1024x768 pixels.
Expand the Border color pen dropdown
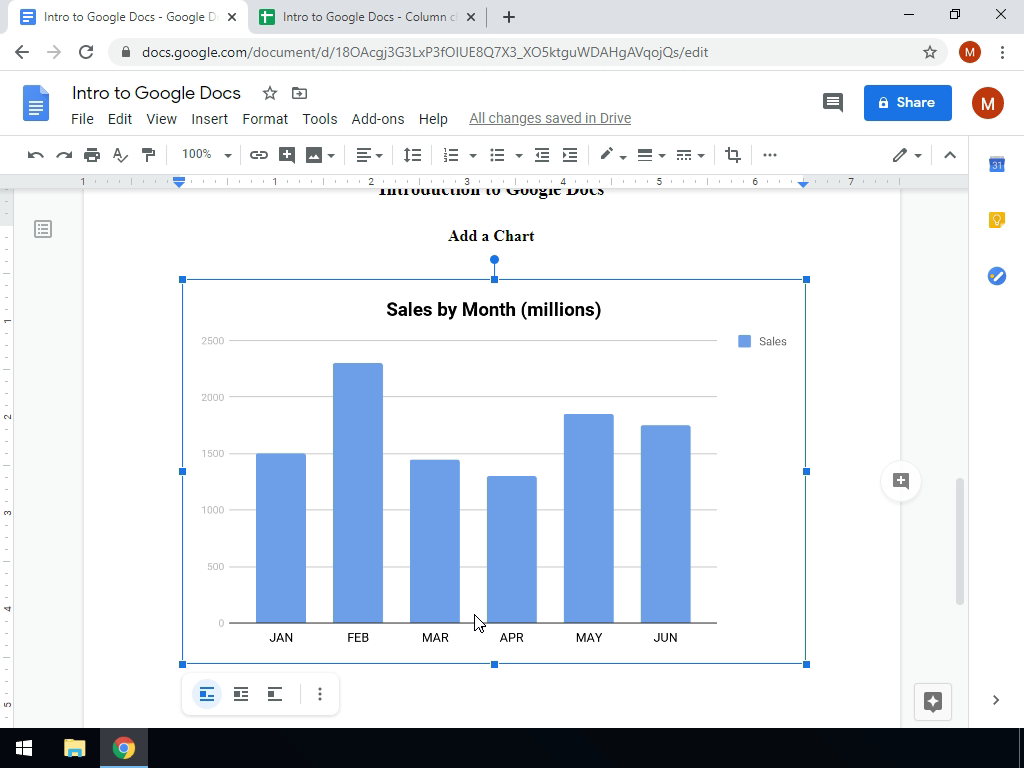tap(612, 155)
